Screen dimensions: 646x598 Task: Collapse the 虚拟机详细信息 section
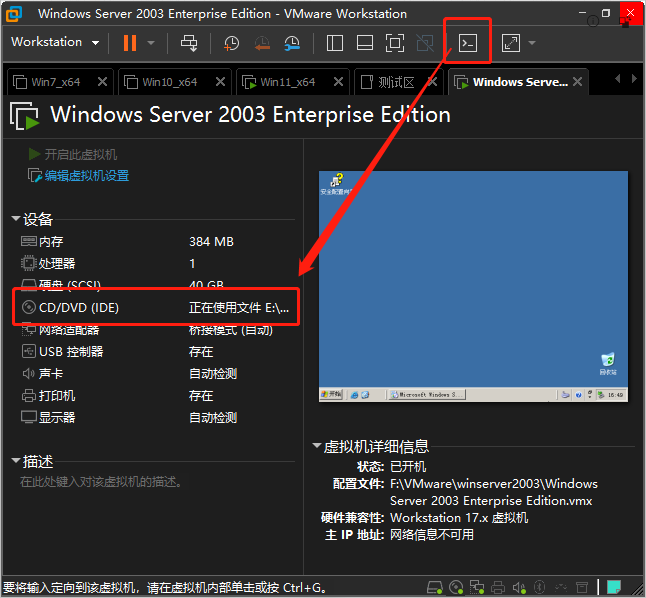(317, 445)
